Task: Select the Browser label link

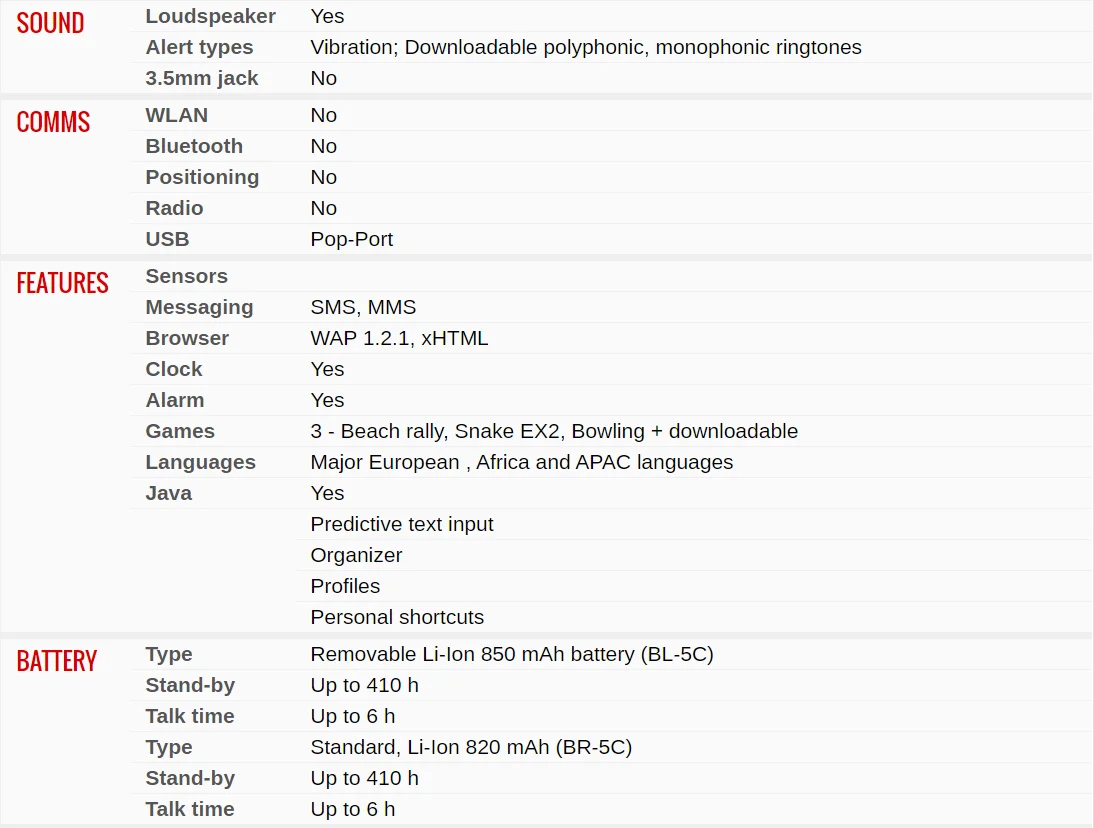Action: pyautogui.click(x=187, y=338)
